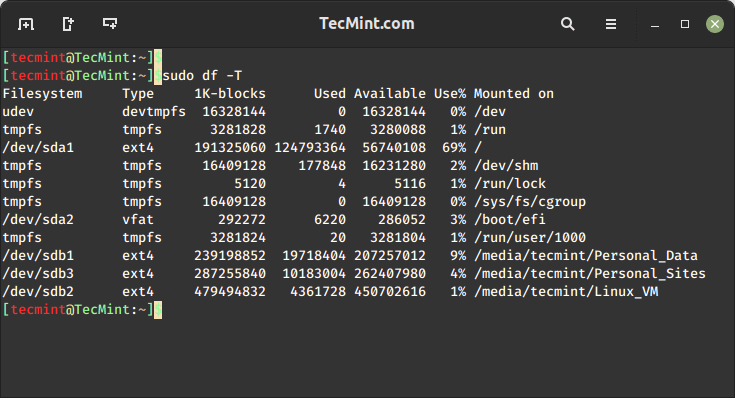The height and width of the screenshot is (398, 735).
Task: Click the '239198852' block count
Action: [230, 255]
